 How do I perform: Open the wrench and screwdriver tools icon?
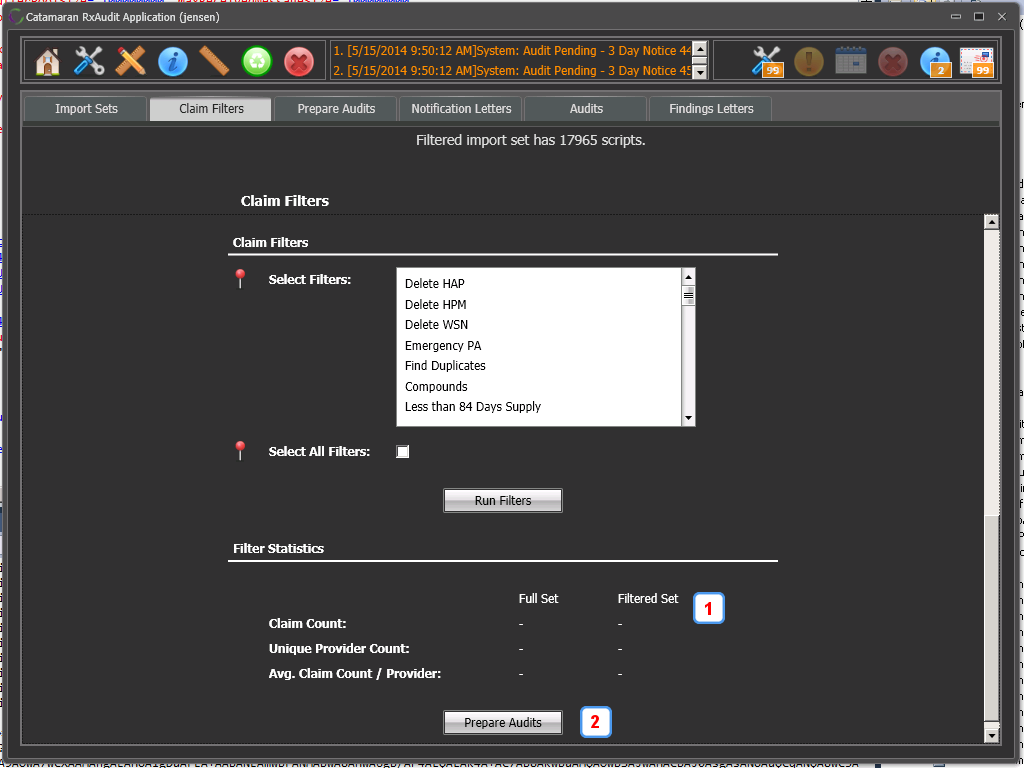pos(89,61)
